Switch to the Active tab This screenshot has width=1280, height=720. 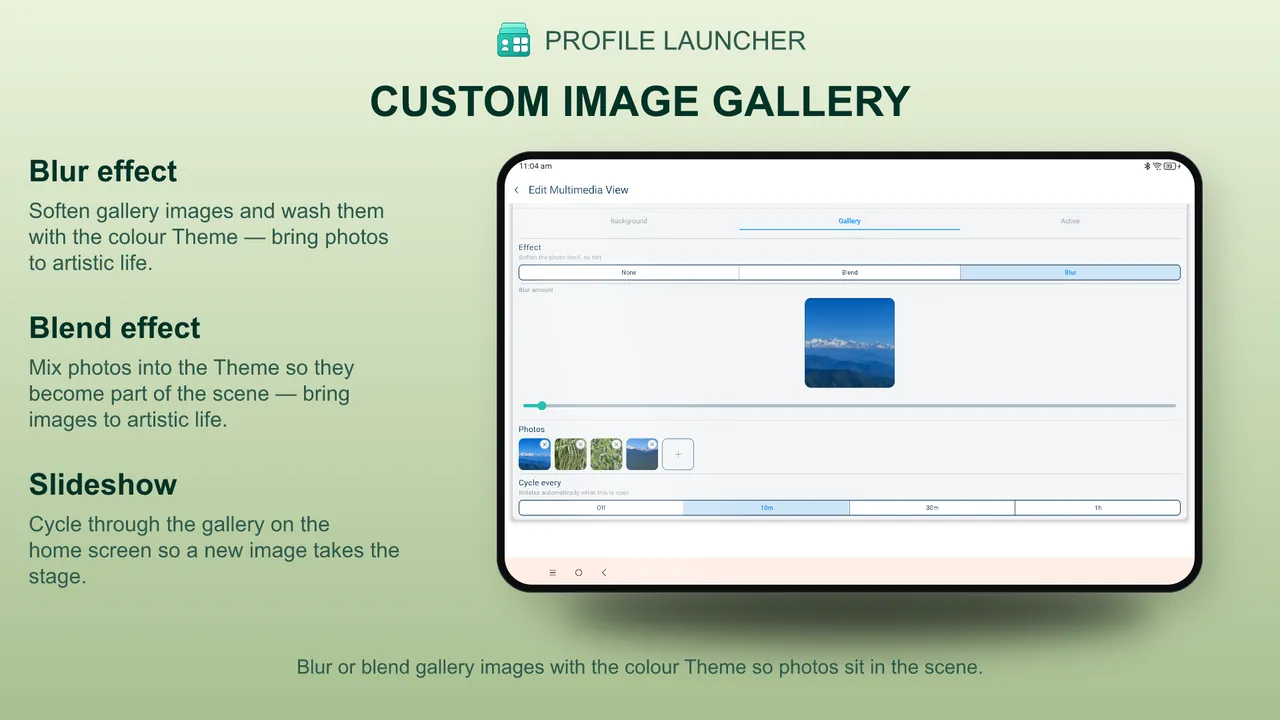point(1070,221)
